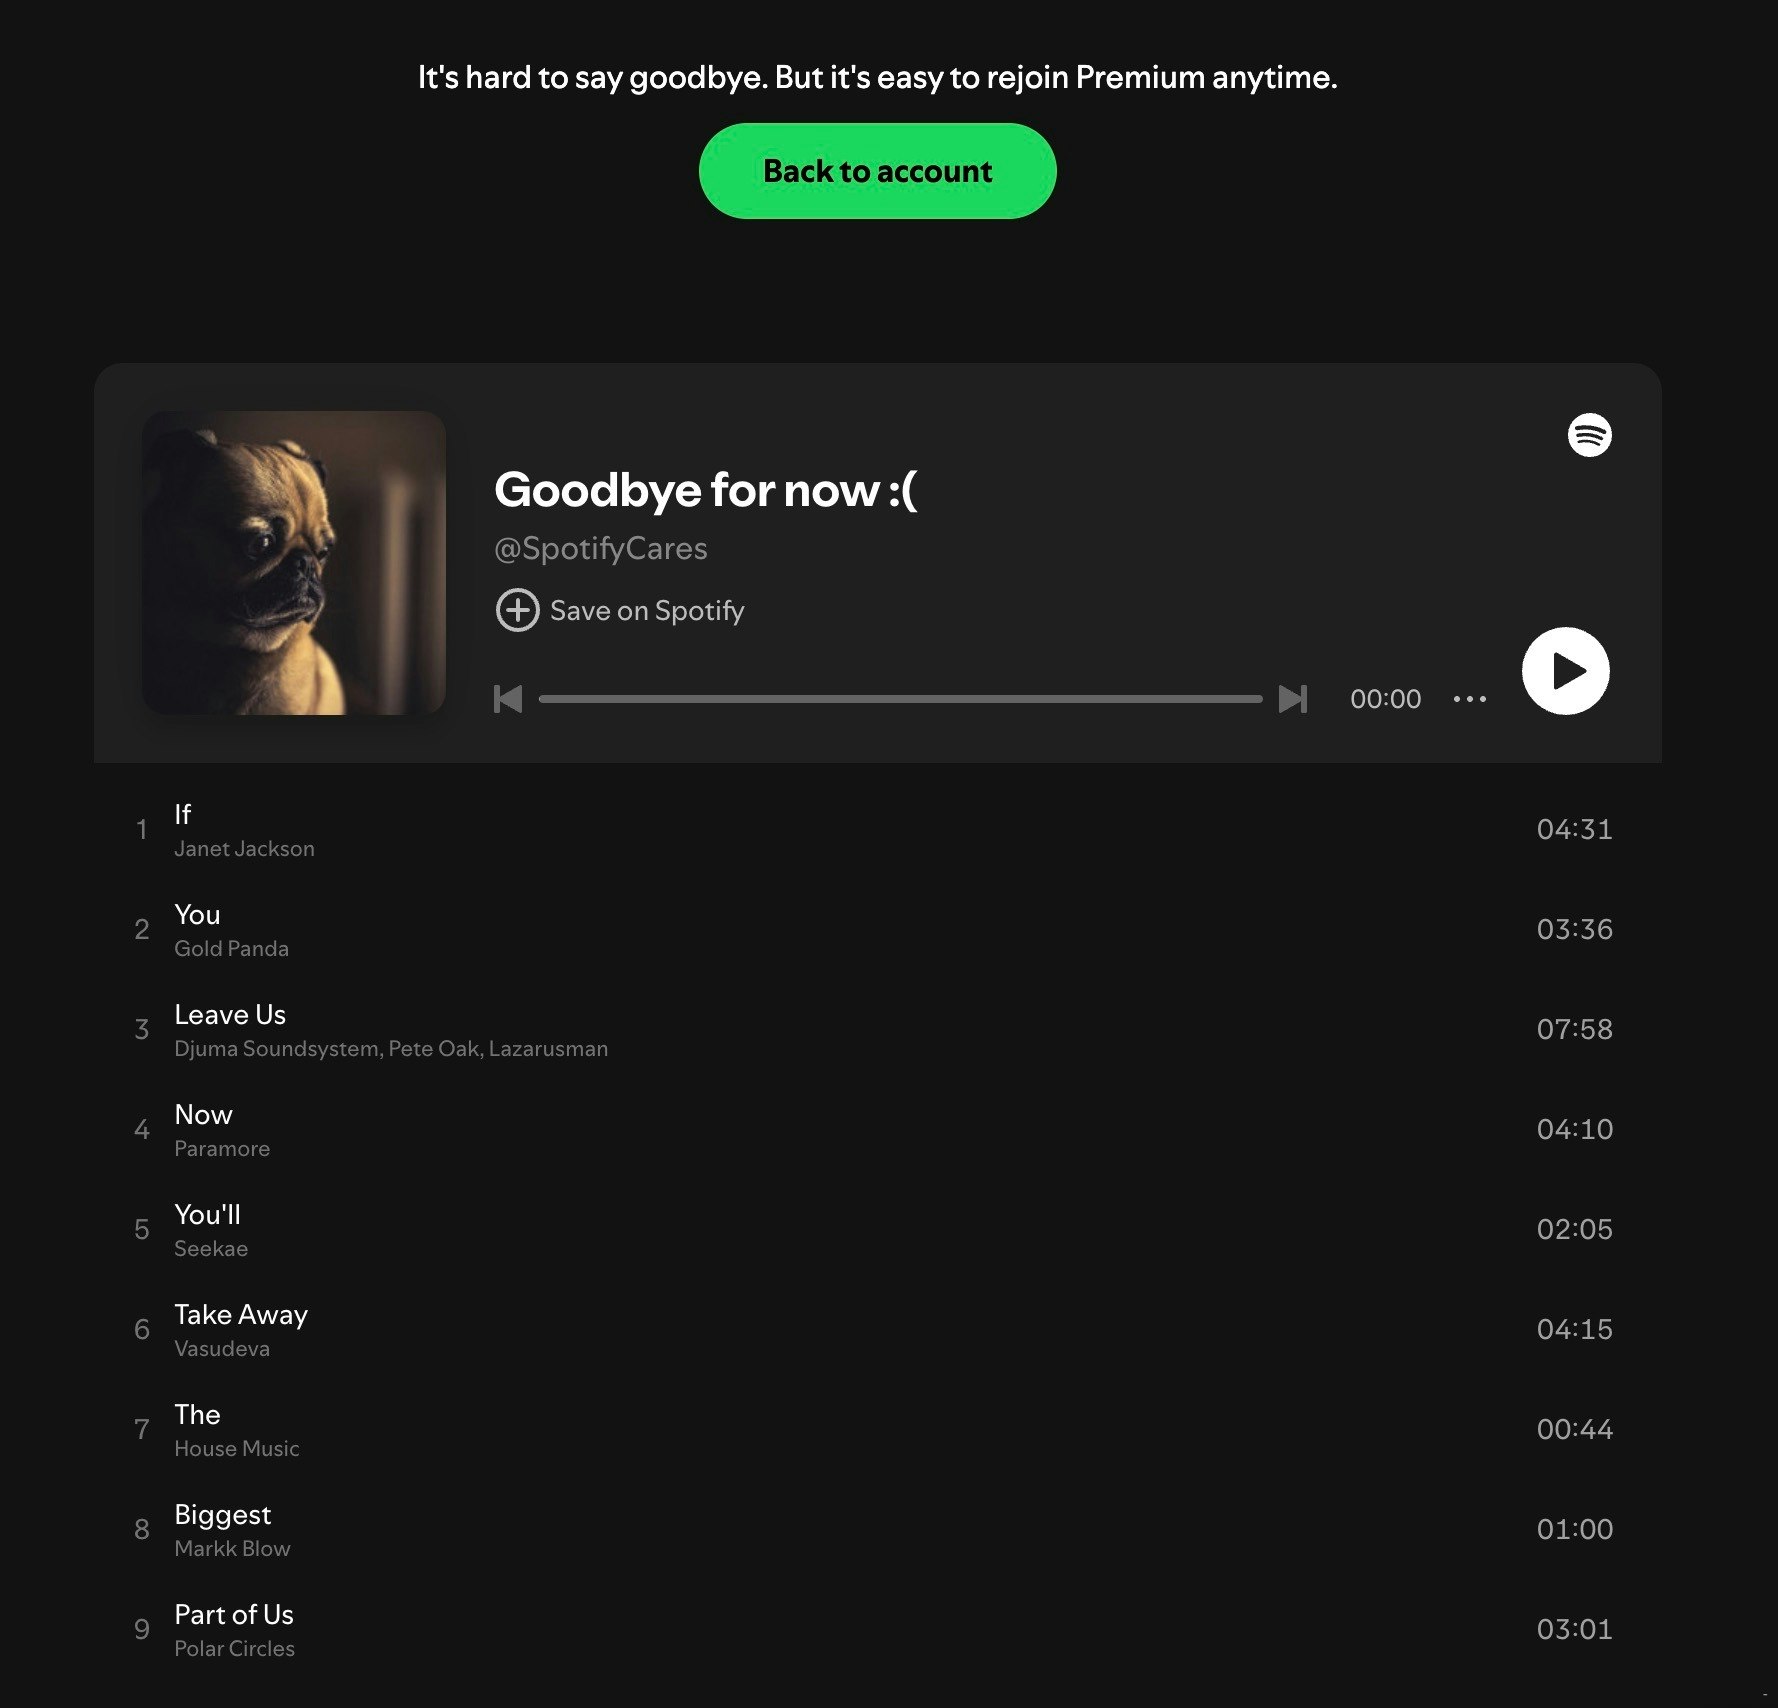Click the Spotify logo icon

coord(1589,435)
